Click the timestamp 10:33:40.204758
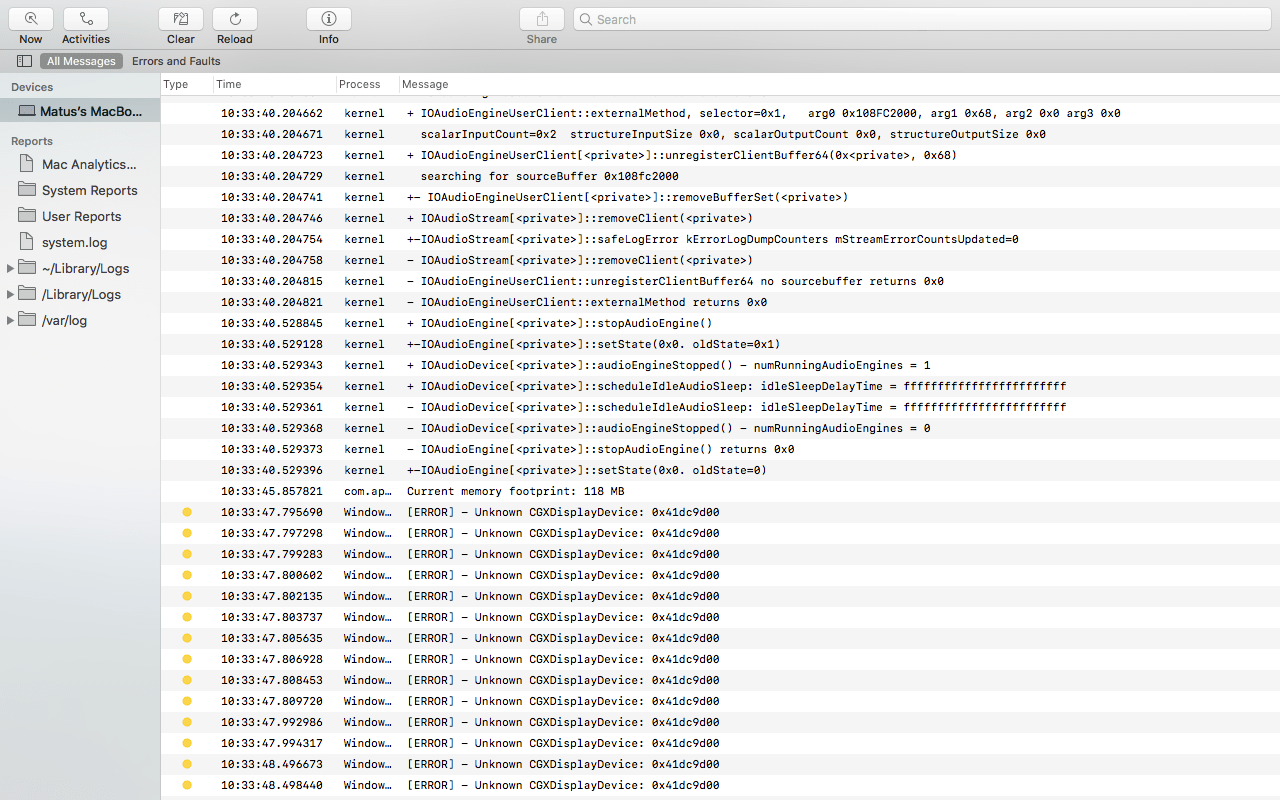 [272, 260]
